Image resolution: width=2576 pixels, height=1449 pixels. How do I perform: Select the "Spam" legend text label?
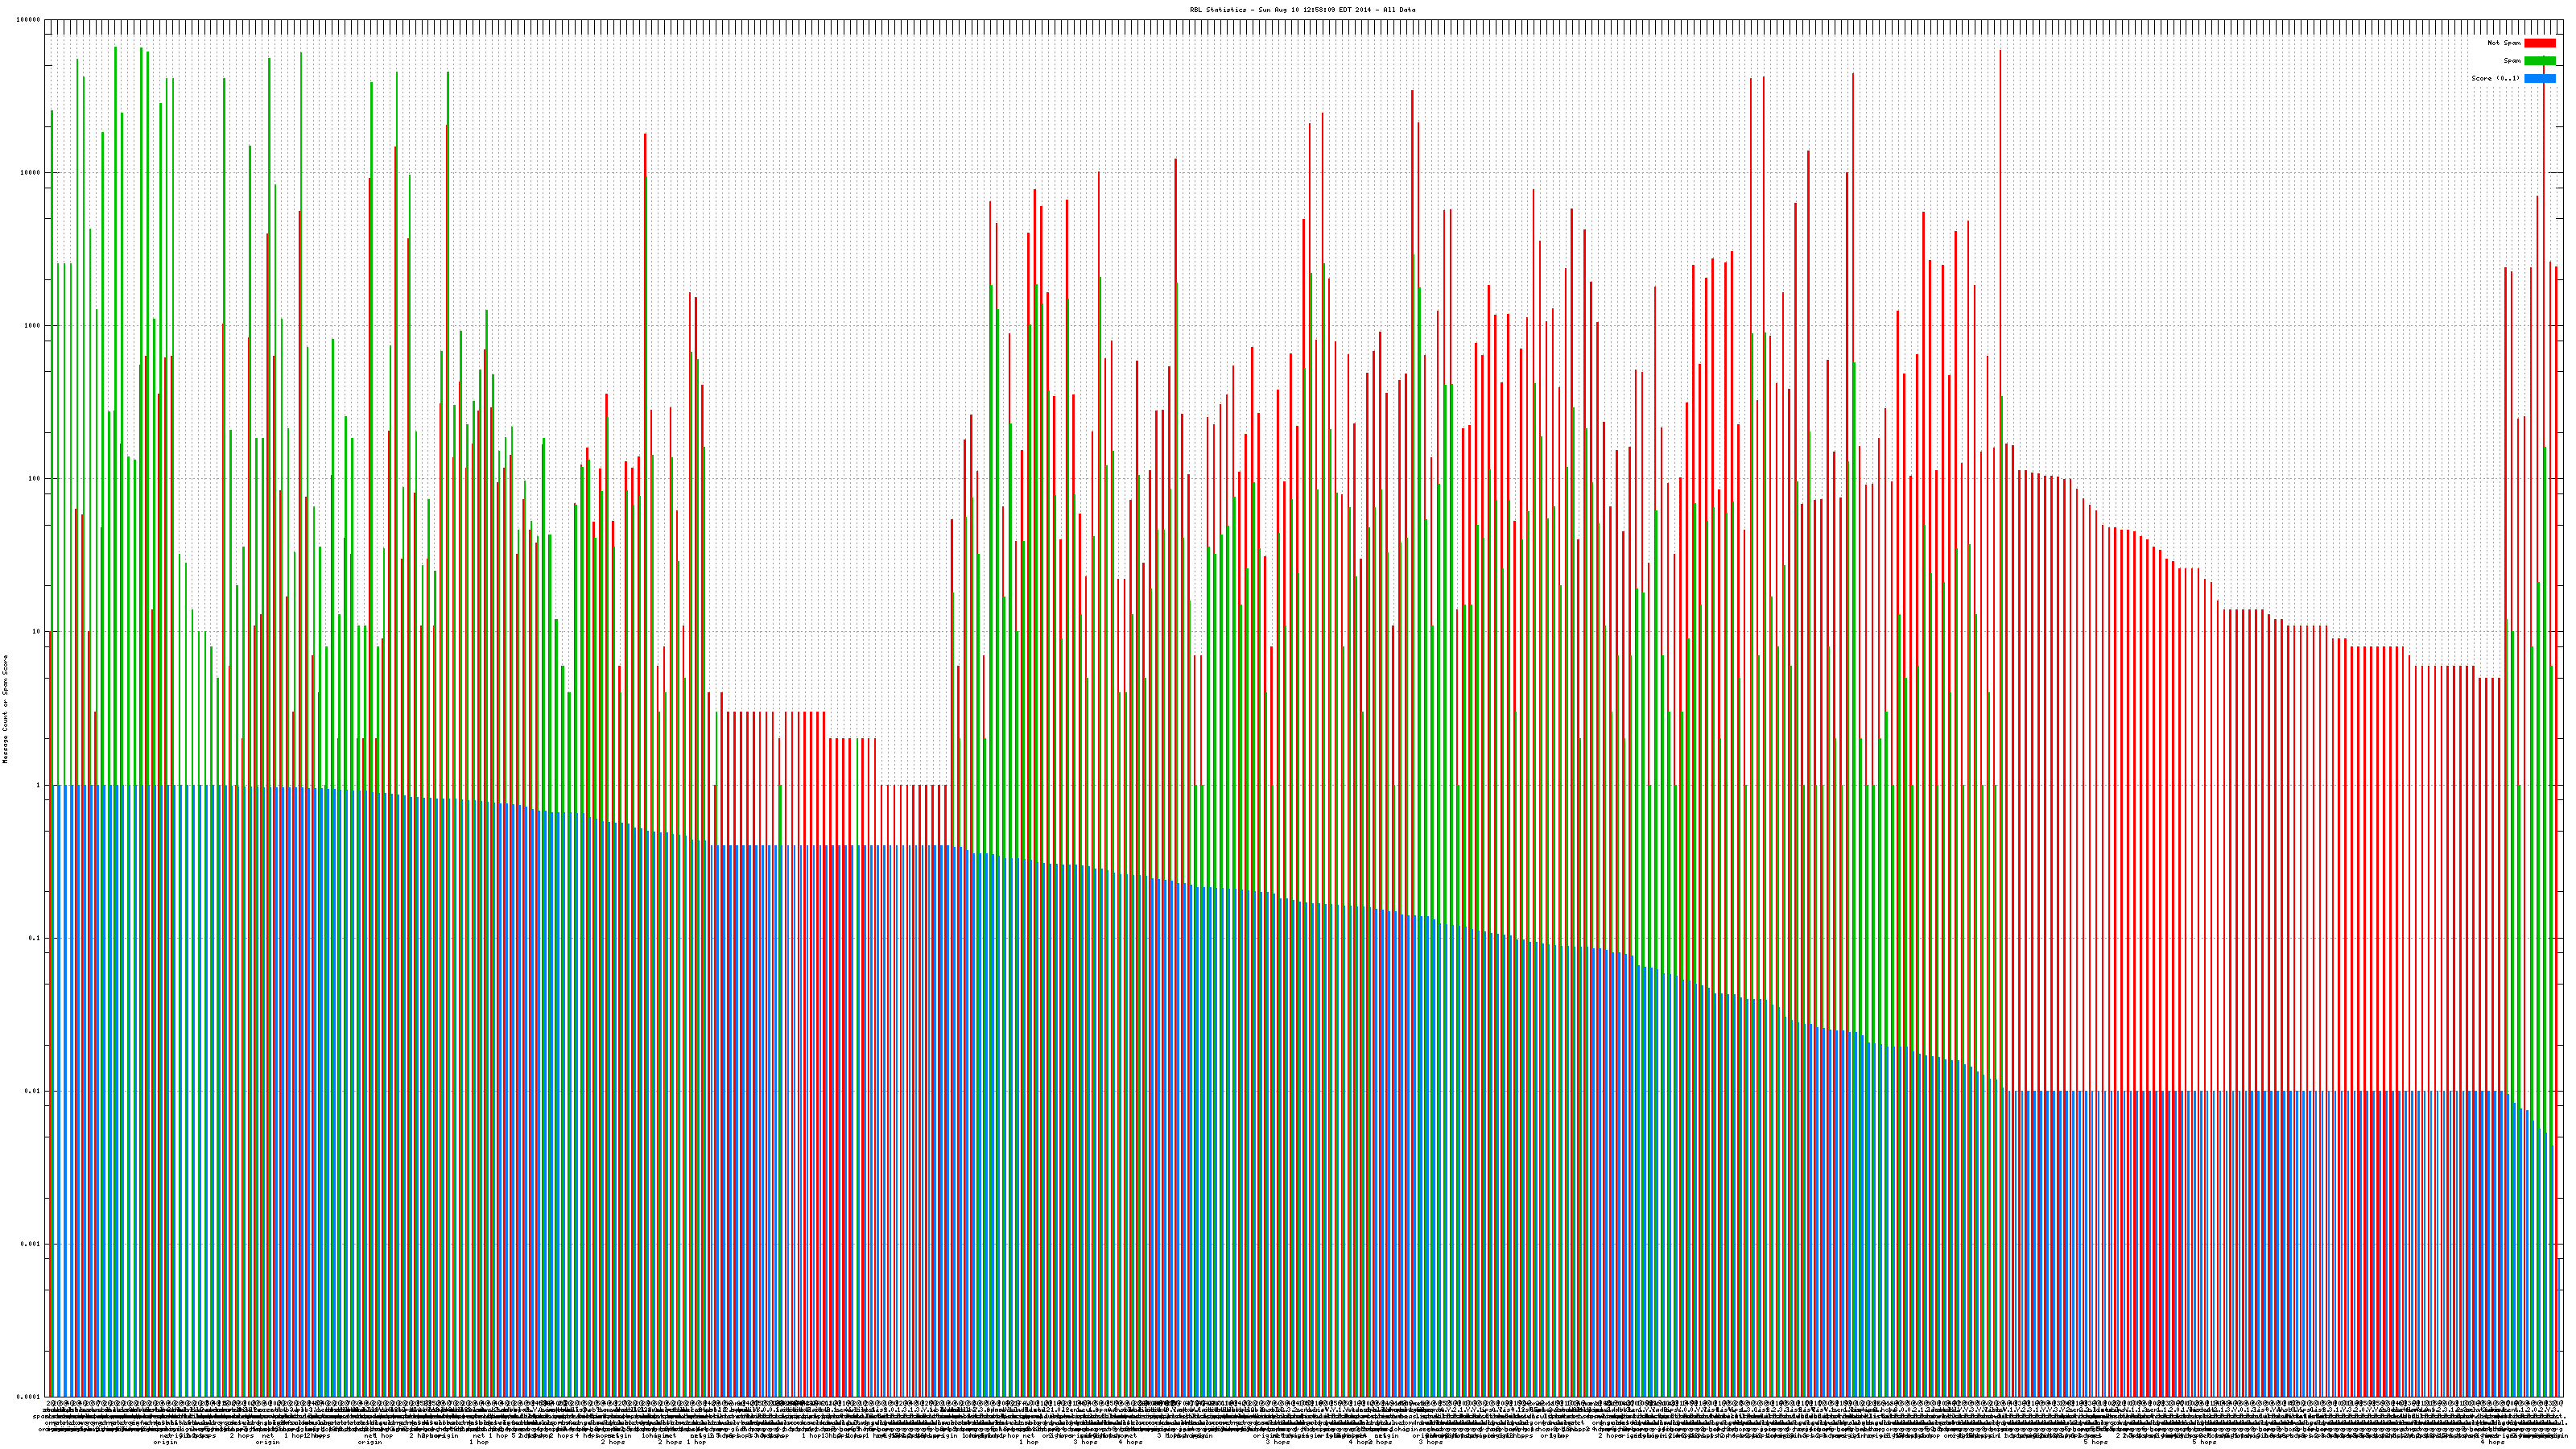[x=2512, y=61]
